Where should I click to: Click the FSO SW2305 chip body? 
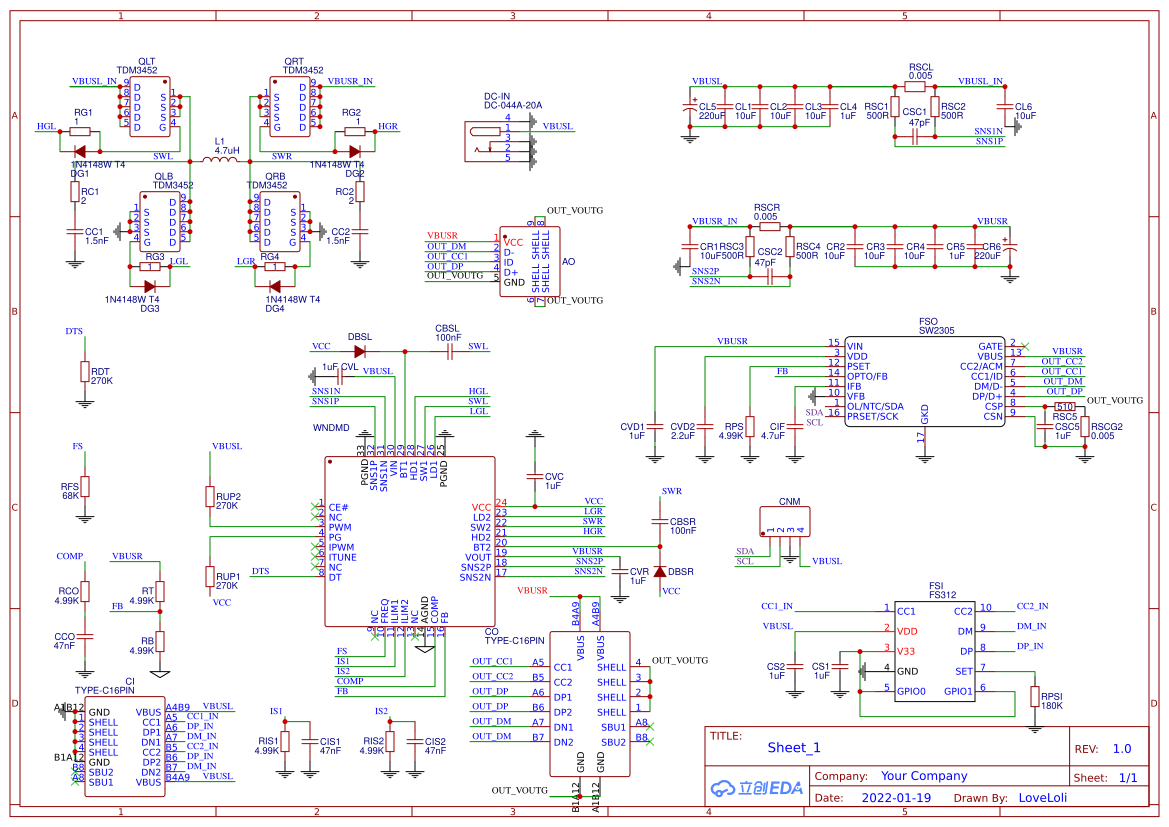pyautogui.click(x=924, y=381)
